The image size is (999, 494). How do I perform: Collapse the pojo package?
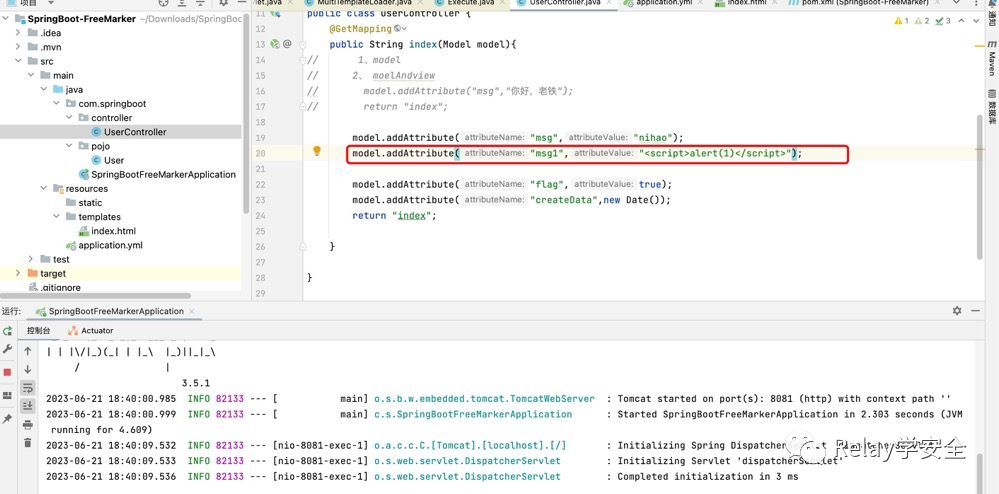pos(69,146)
